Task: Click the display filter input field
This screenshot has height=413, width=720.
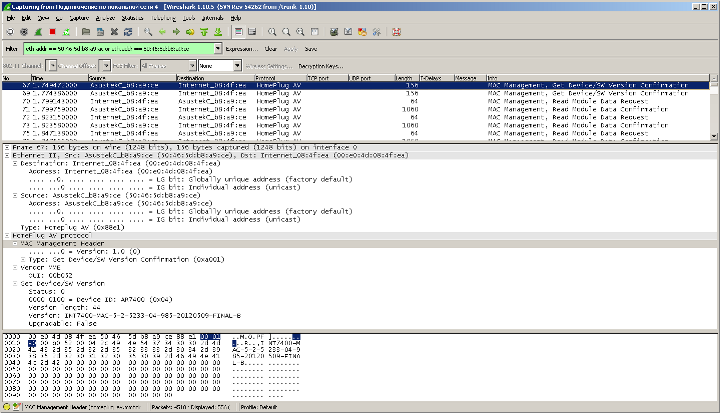Action: (118, 49)
